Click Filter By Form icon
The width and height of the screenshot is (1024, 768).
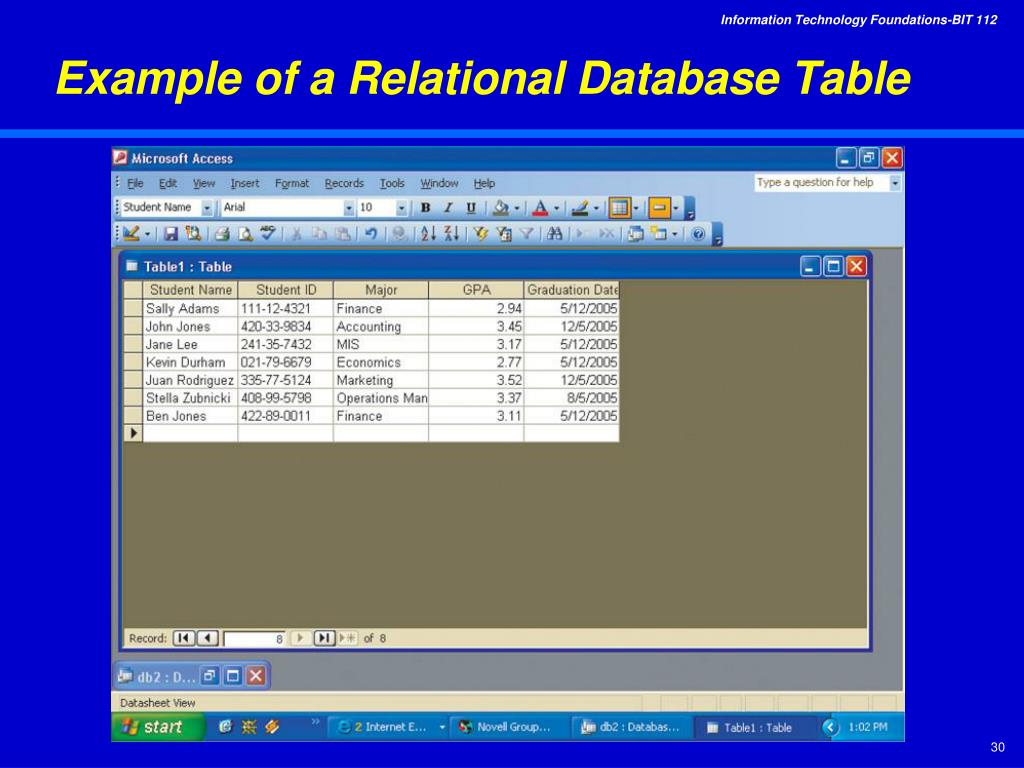pos(504,233)
